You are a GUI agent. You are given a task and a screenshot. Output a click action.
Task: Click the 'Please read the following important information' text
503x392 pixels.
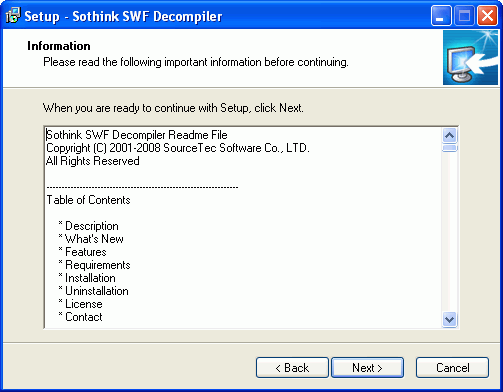point(196,62)
